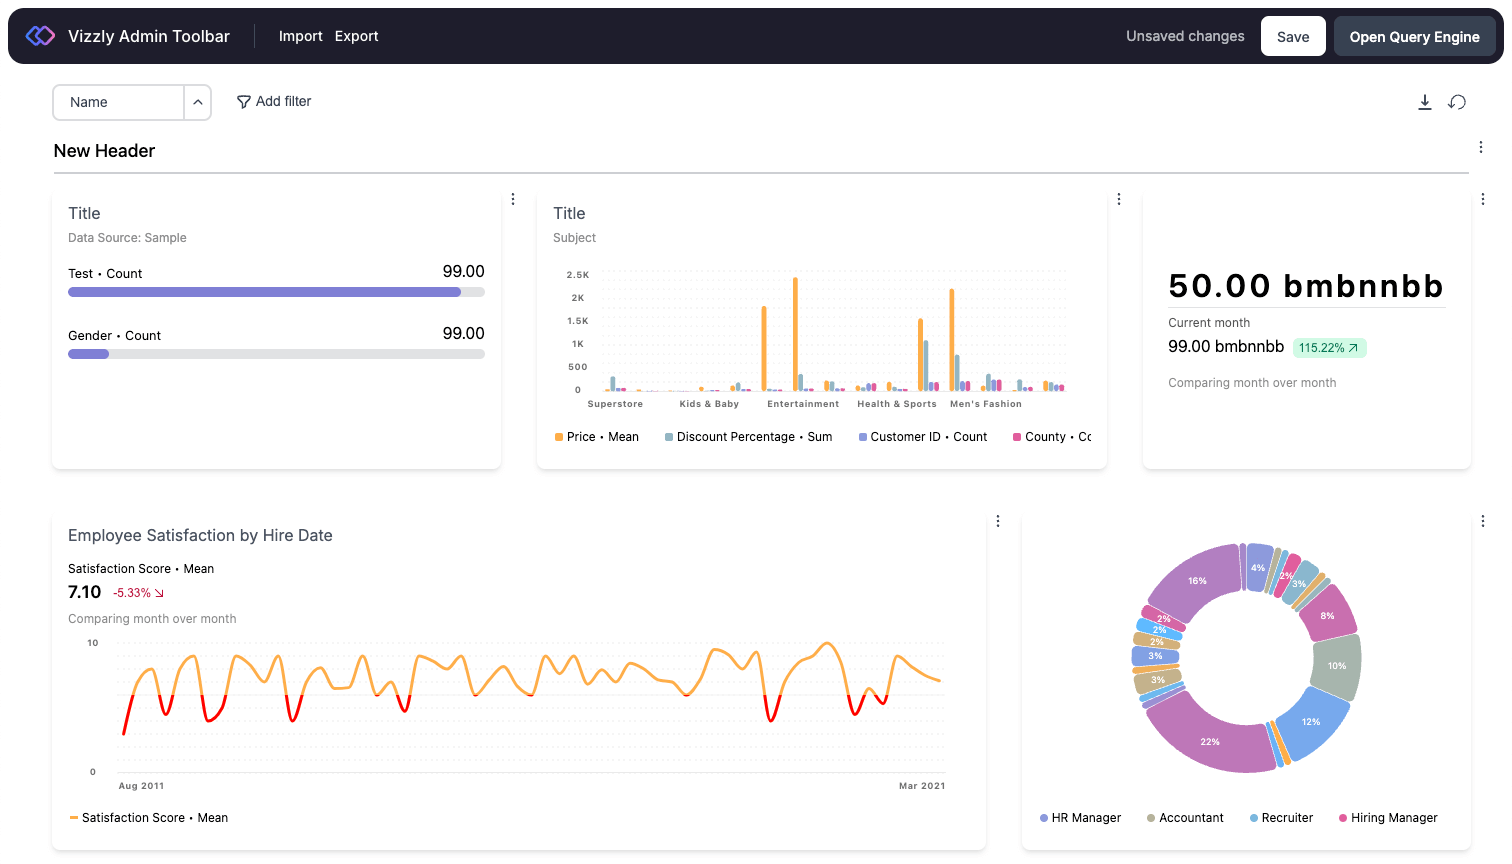The width and height of the screenshot is (1512, 864).
Task: Click the download icon in the toolbar
Action: pyautogui.click(x=1424, y=102)
